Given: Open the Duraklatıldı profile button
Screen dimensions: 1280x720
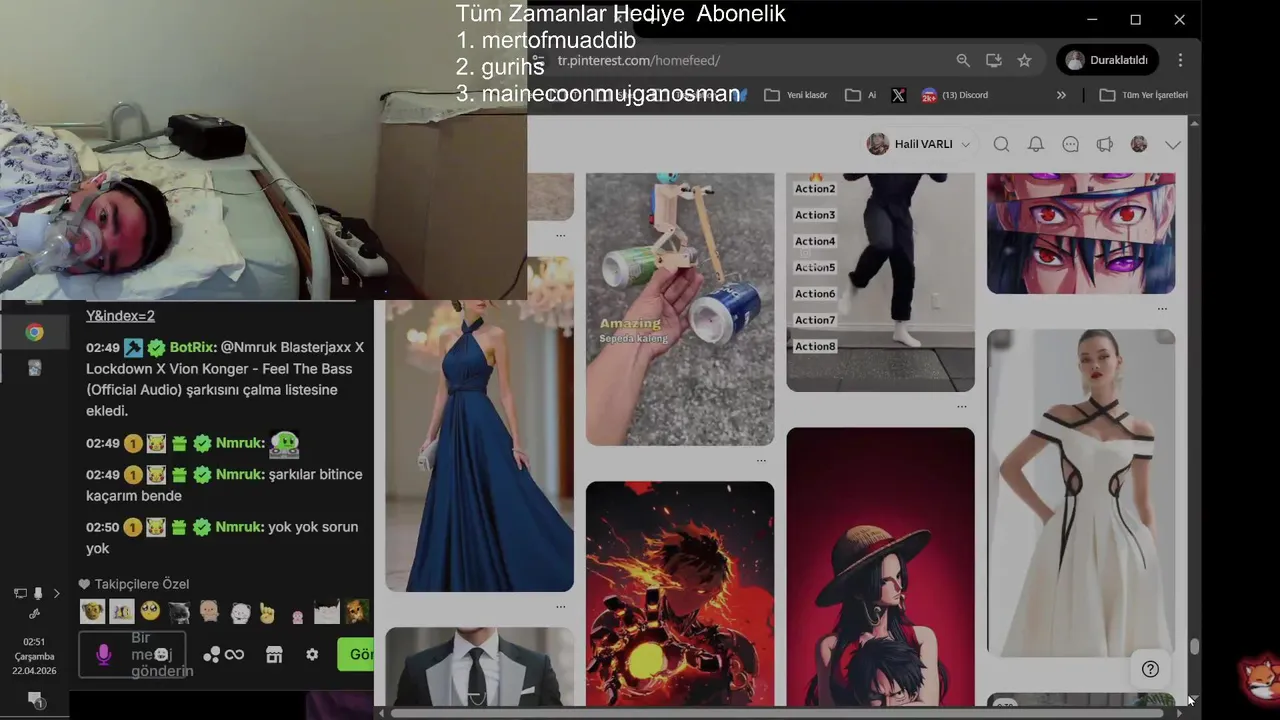Looking at the screenshot, I should 1107,60.
